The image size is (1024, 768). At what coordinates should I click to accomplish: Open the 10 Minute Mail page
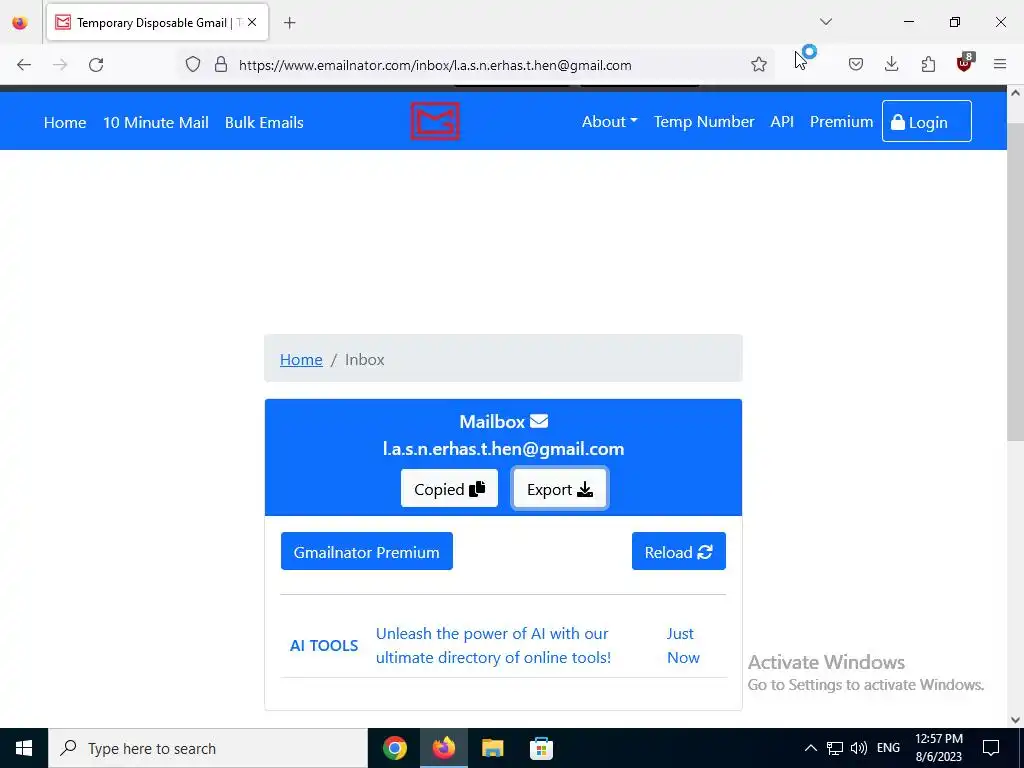tap(156, 122)
